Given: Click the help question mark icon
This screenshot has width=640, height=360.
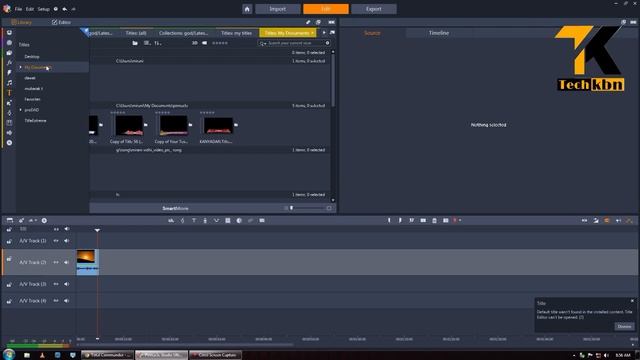Looking at the screenshot, I should click(x=56, y=9).
